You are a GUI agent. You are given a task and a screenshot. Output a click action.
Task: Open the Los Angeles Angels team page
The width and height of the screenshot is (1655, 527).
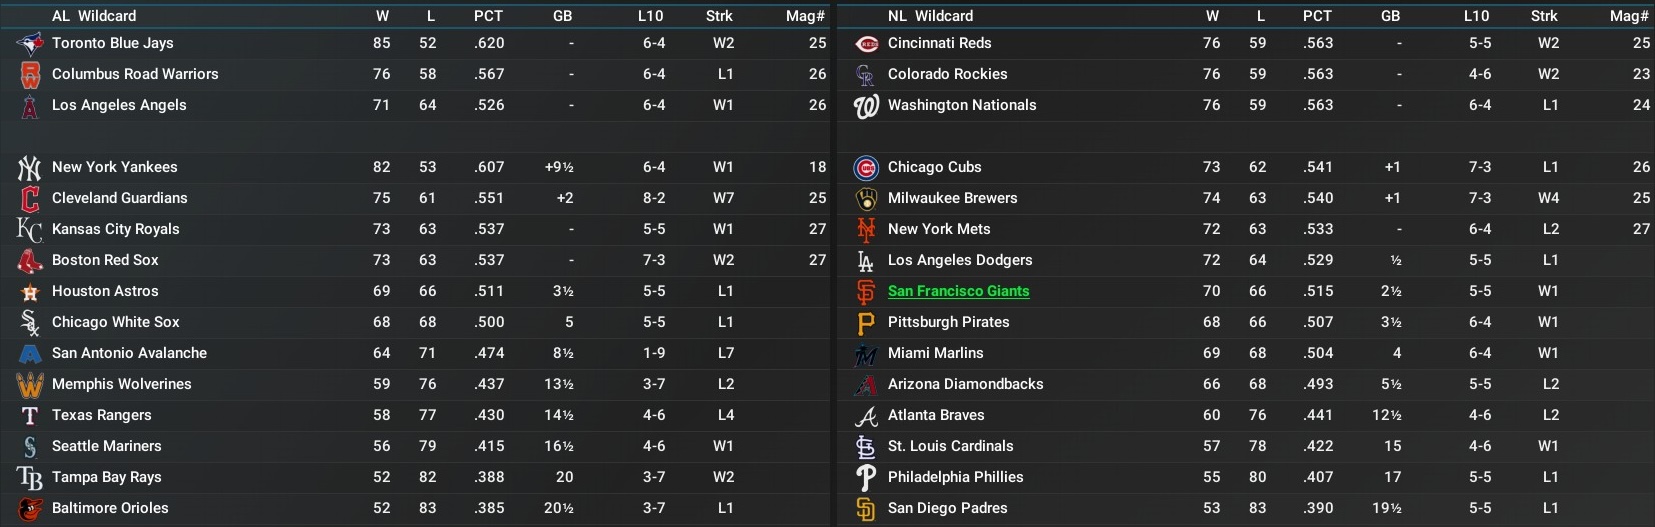tap(119, 105)
